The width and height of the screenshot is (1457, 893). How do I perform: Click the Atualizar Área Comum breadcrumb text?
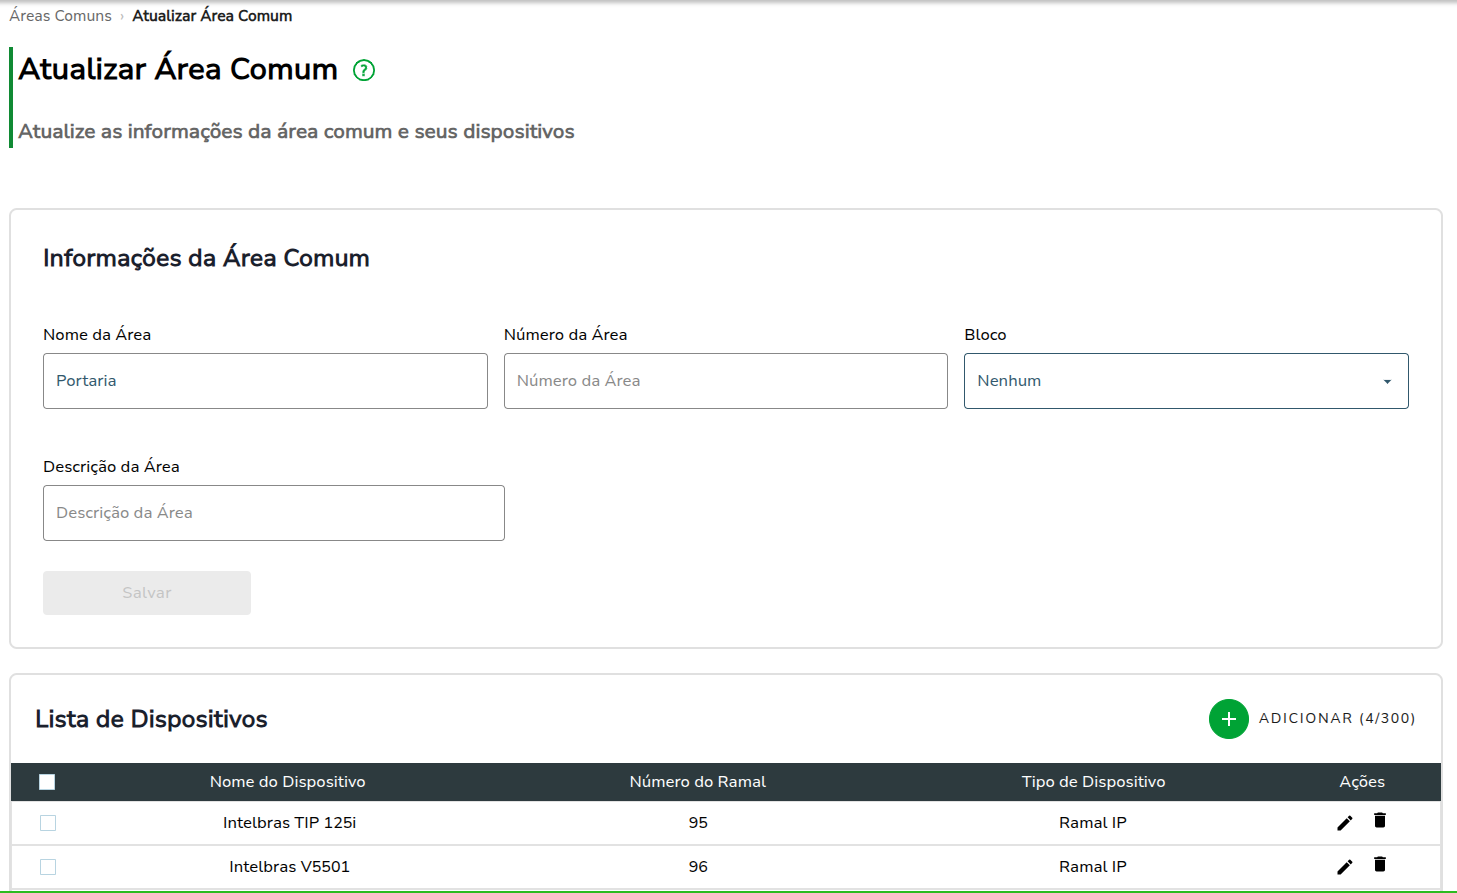point(212,16)
